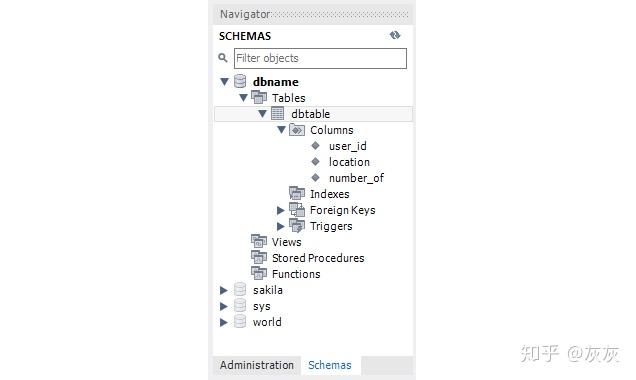The width and height of the screenshot is (636, 380).
Task: Click the Stored Procedures icon
Action: (x=259, y=258)
